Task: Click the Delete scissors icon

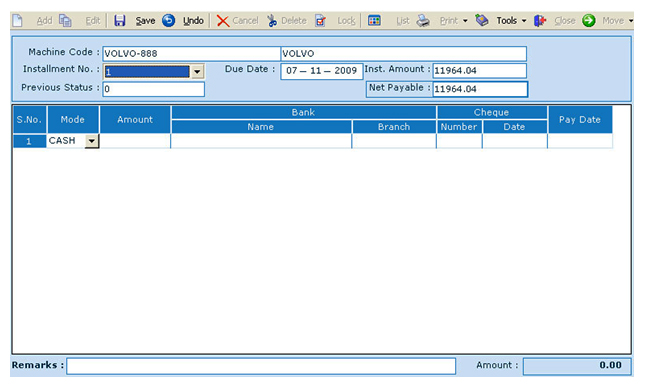Action: pos(272,21)
